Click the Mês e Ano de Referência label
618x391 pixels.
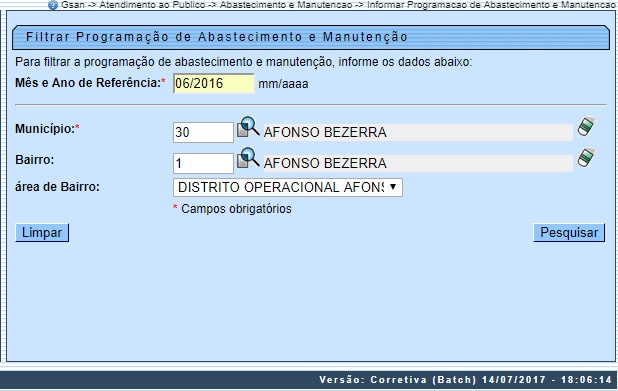point(88,83)
